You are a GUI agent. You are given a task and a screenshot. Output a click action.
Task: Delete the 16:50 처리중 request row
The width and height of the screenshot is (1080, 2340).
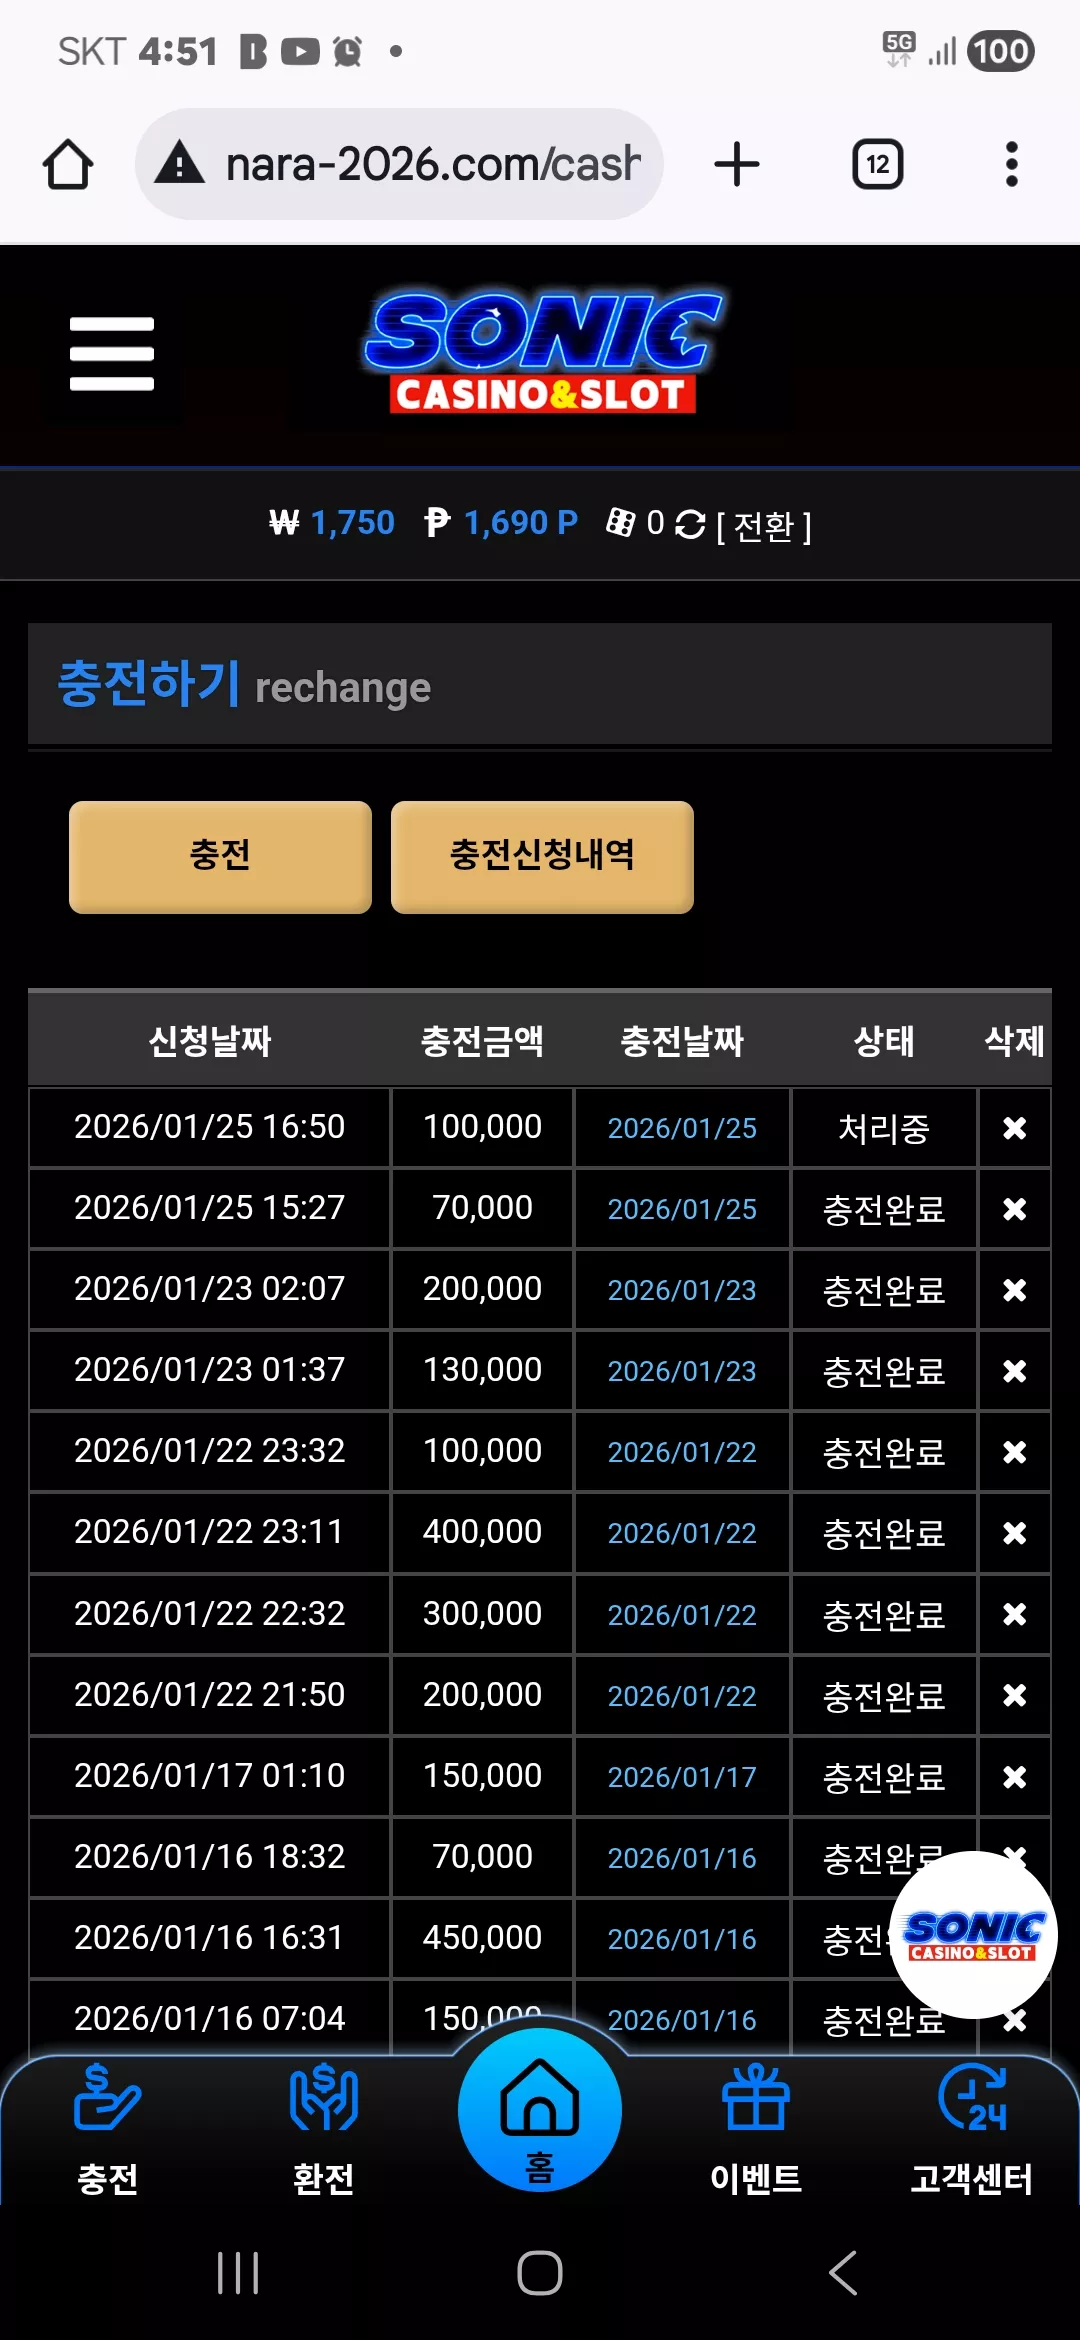point(1014,1128)
